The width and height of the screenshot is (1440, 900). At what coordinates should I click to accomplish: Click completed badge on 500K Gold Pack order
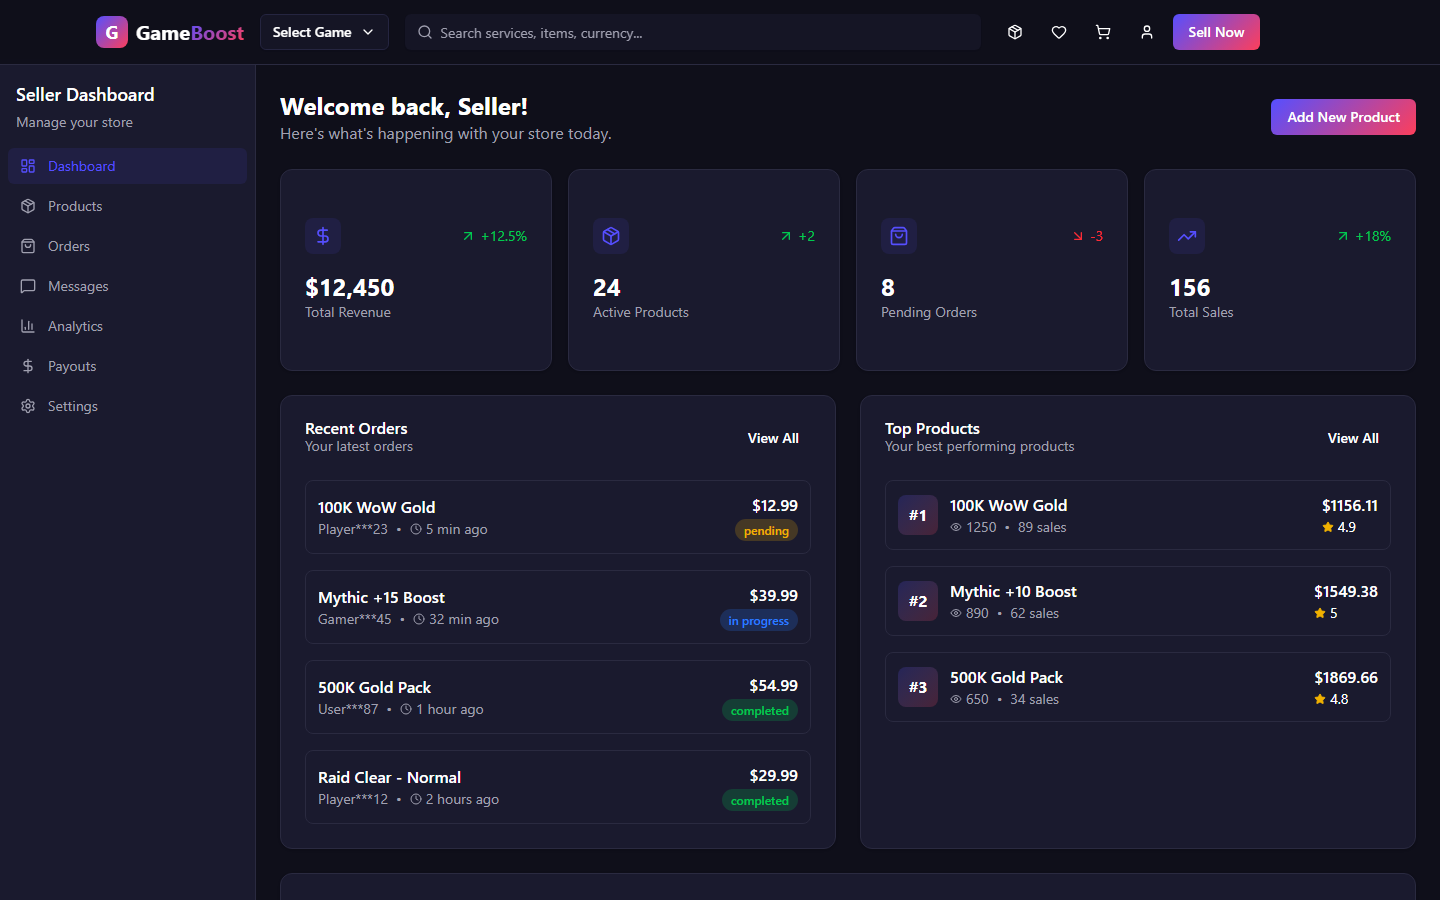[760, 711]
